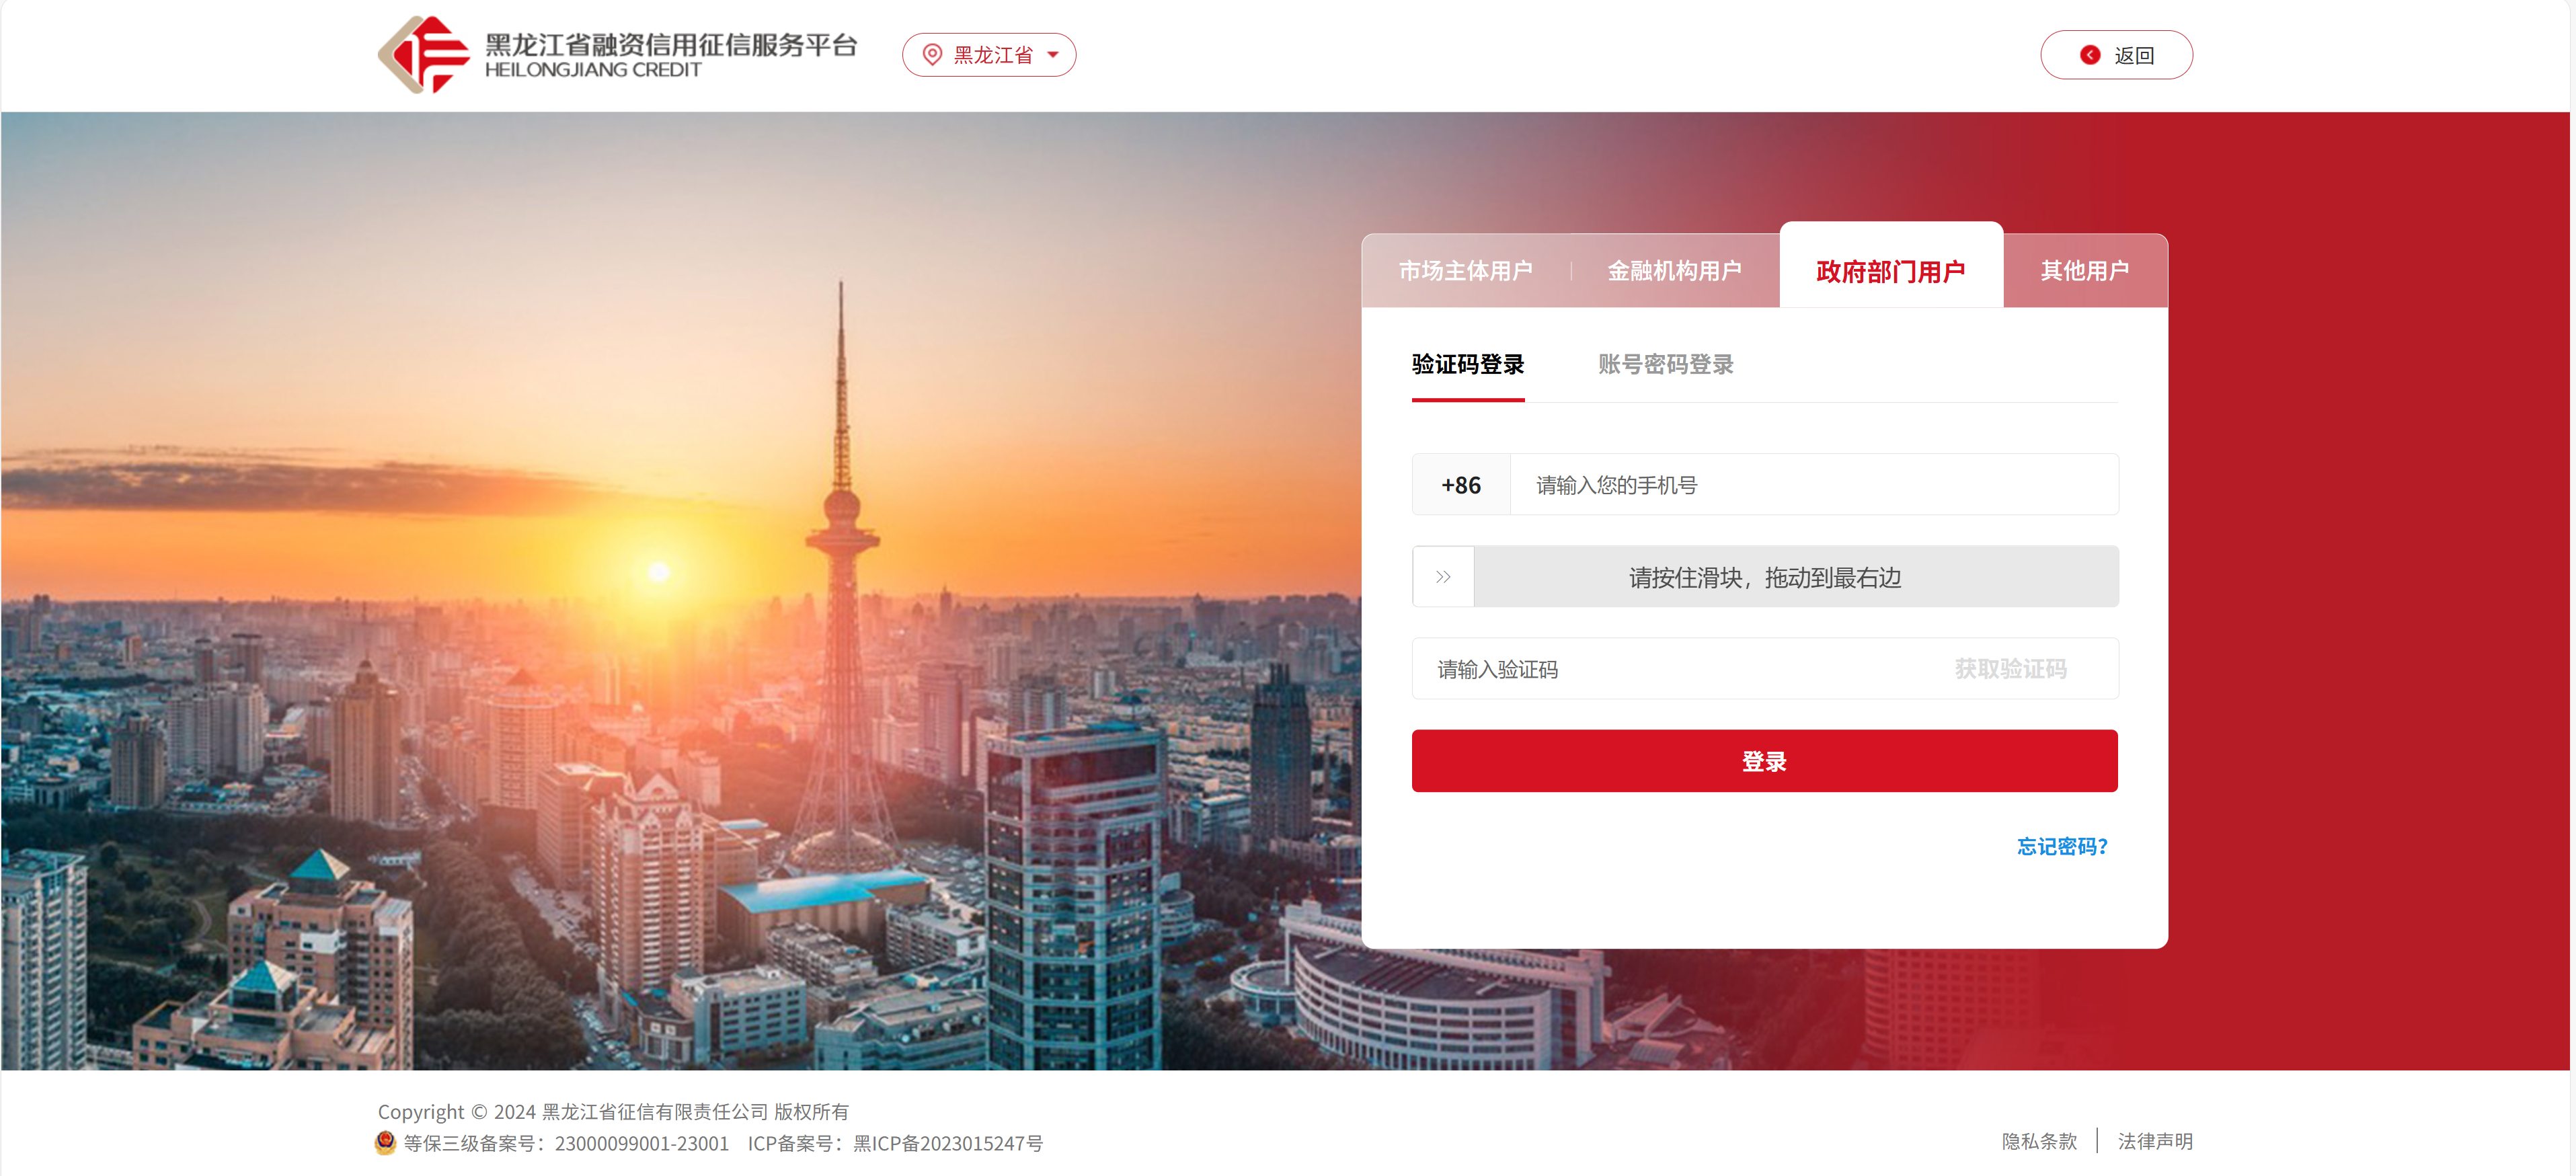This screenshot has height=1176, width=2576.
Task: Select the 验证码登录 login method
Action: pyautogui.click(x=1468, y=365)
